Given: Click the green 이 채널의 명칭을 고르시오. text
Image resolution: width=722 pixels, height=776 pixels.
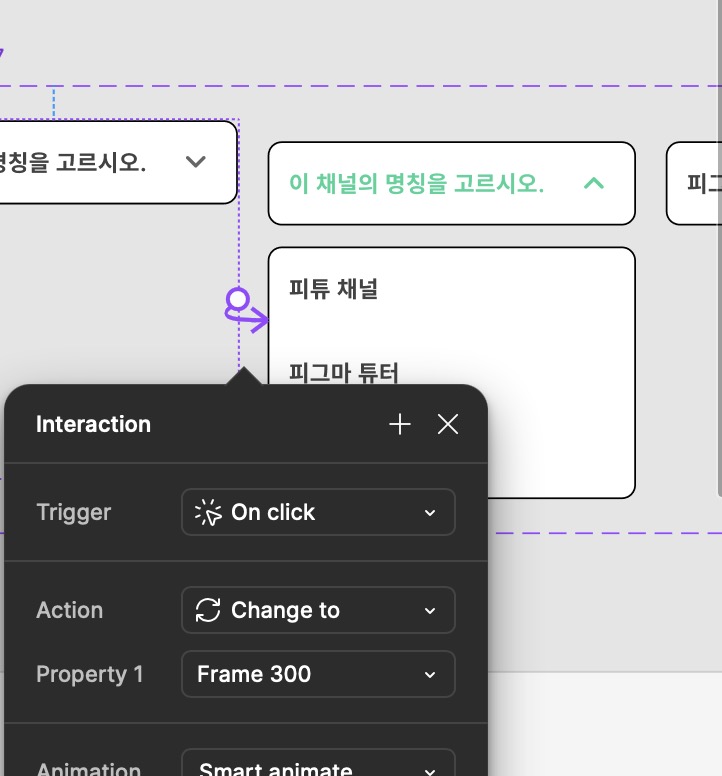Looking at the screenshot, I should tap(416, 184).
